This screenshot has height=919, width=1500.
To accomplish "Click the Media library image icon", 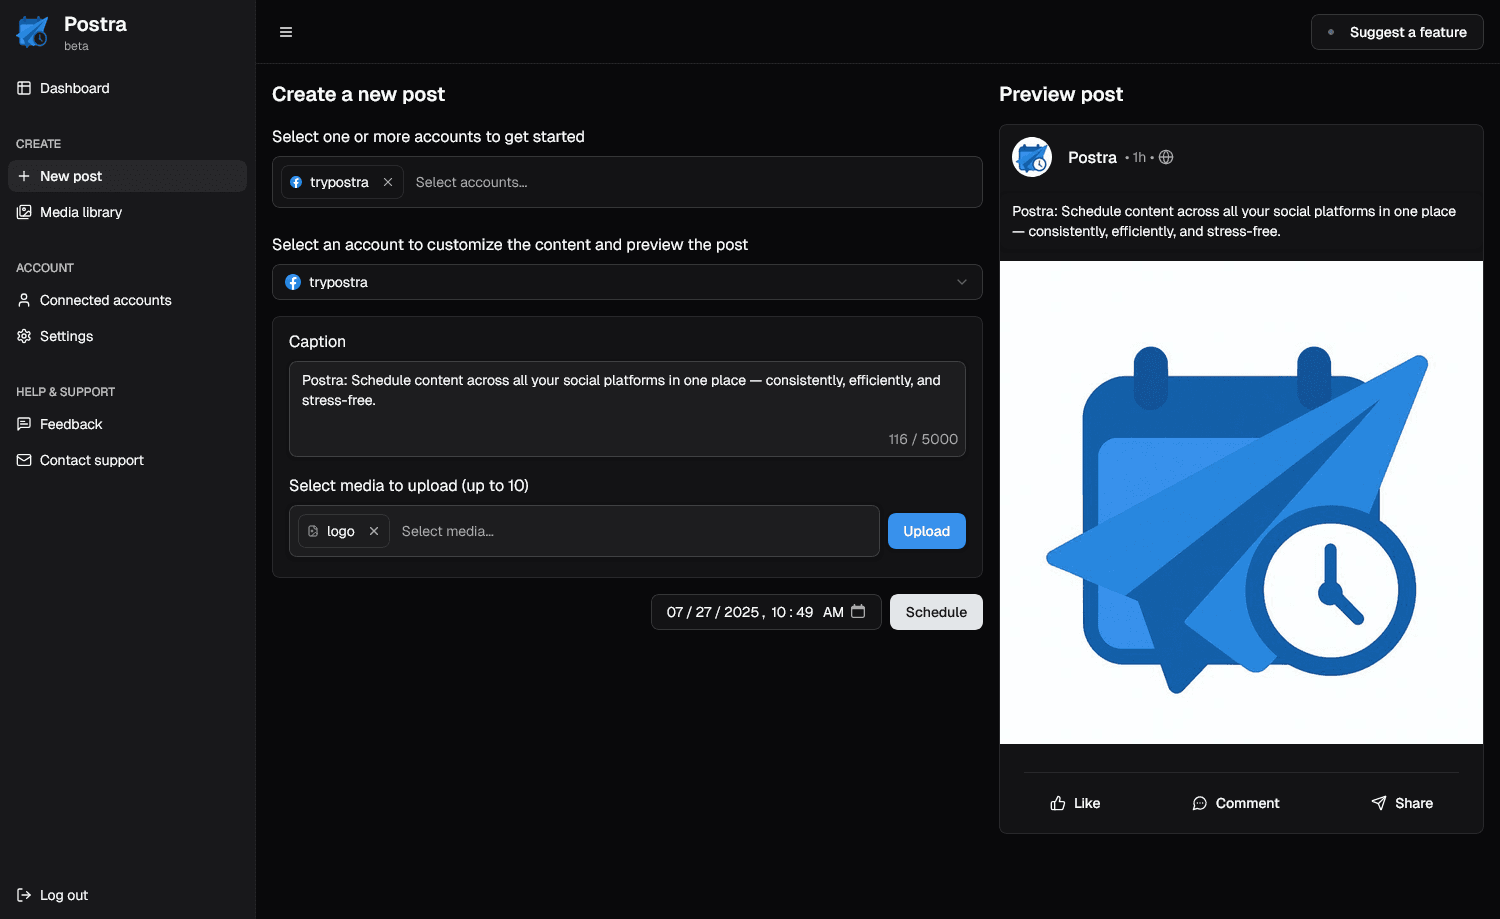I will pyautogui.click(x=24, y=212).
